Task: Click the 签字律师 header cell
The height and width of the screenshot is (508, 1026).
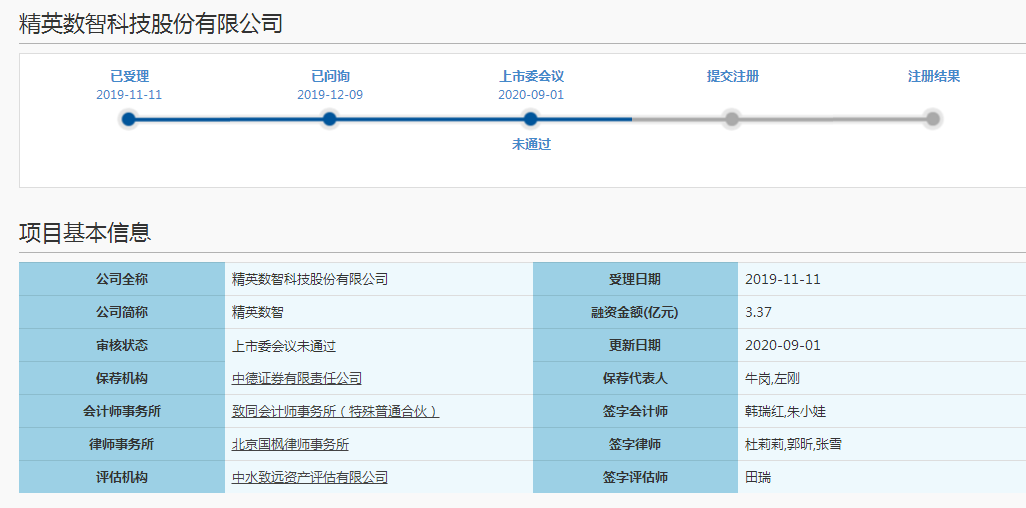Action: [x=635, y=444]
